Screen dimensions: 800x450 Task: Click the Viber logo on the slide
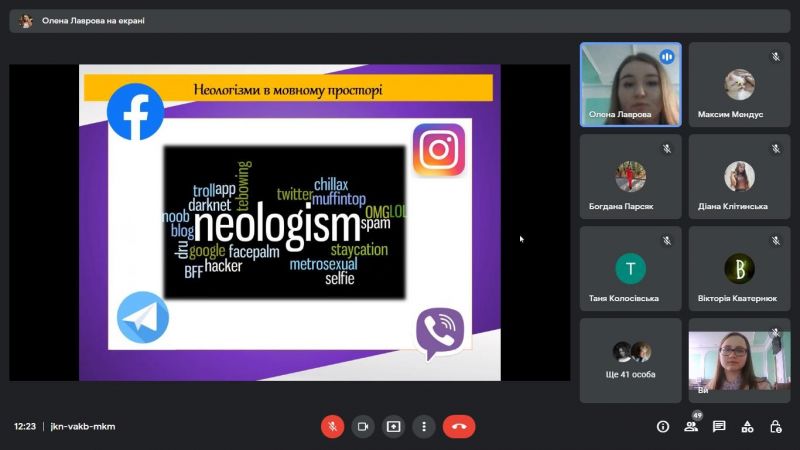coord(440,334)
